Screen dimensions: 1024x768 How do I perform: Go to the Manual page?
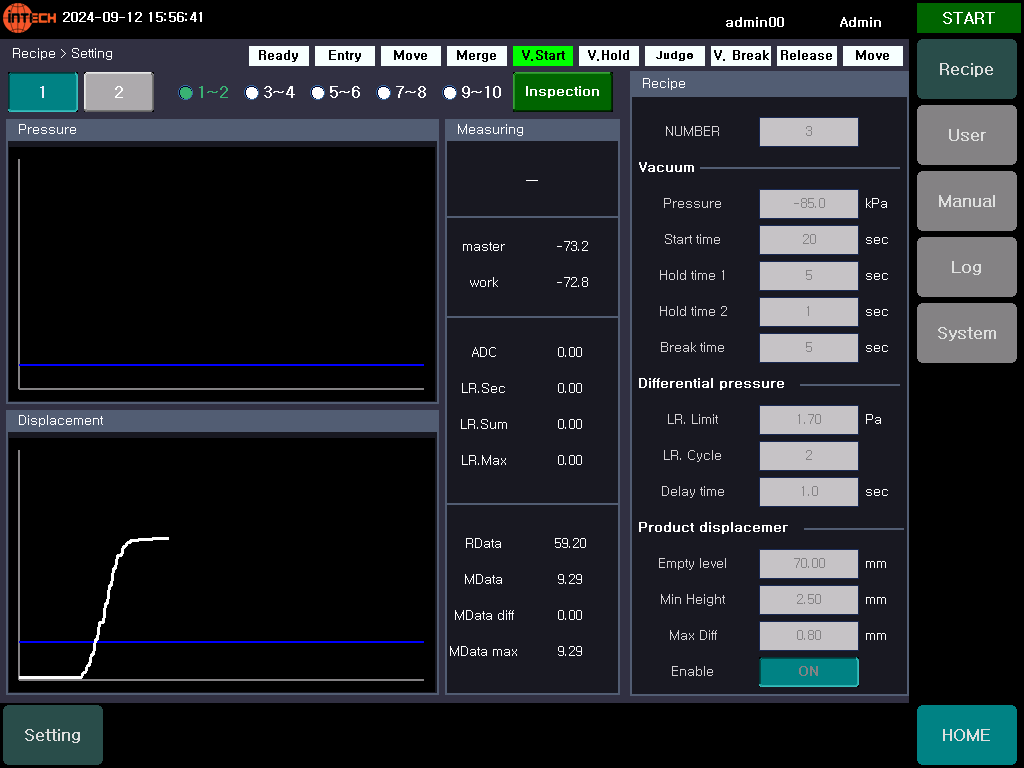coord(966,201)
